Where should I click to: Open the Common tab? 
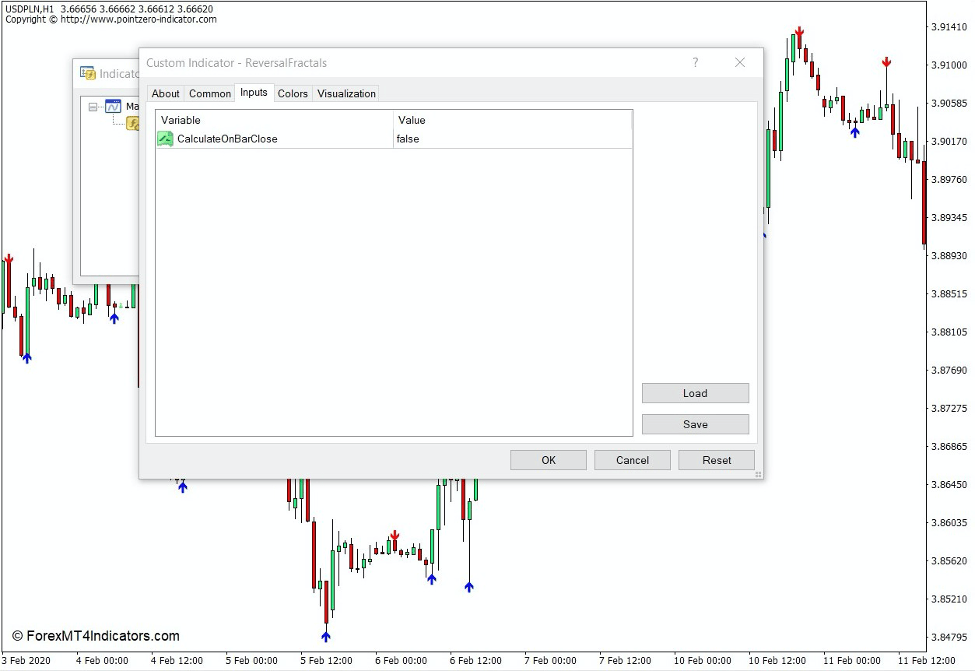(210, 93)
